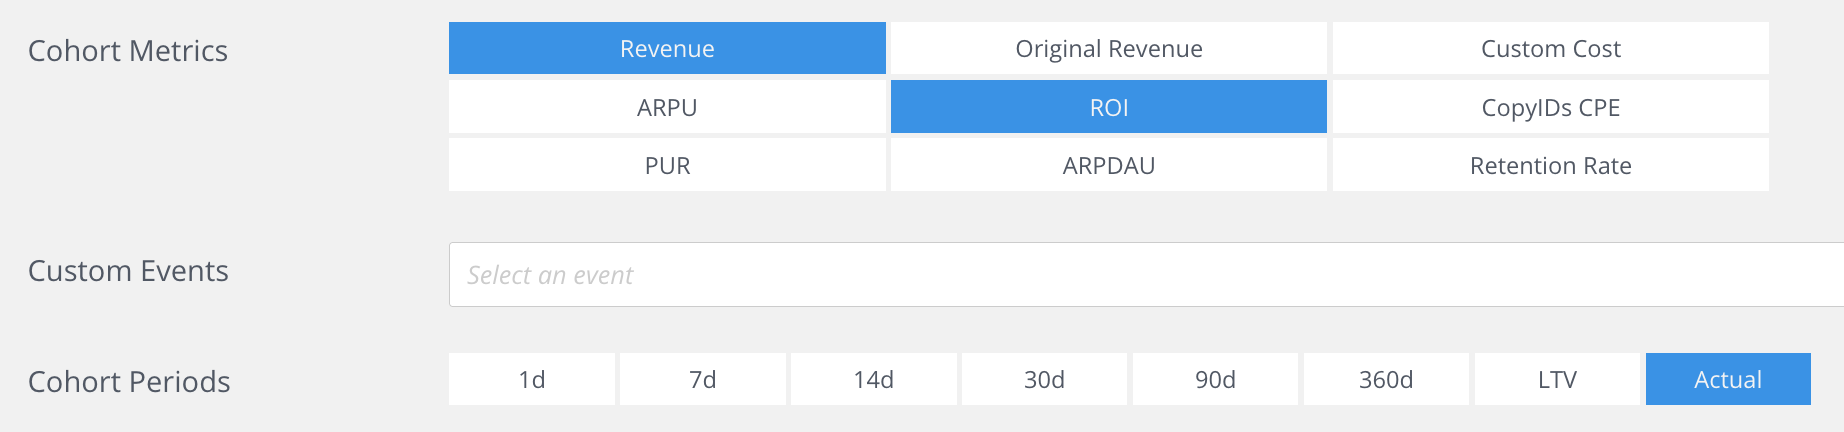Select the PUR cohort metric
Viewport: 1844px width, 432px height.
667,165
